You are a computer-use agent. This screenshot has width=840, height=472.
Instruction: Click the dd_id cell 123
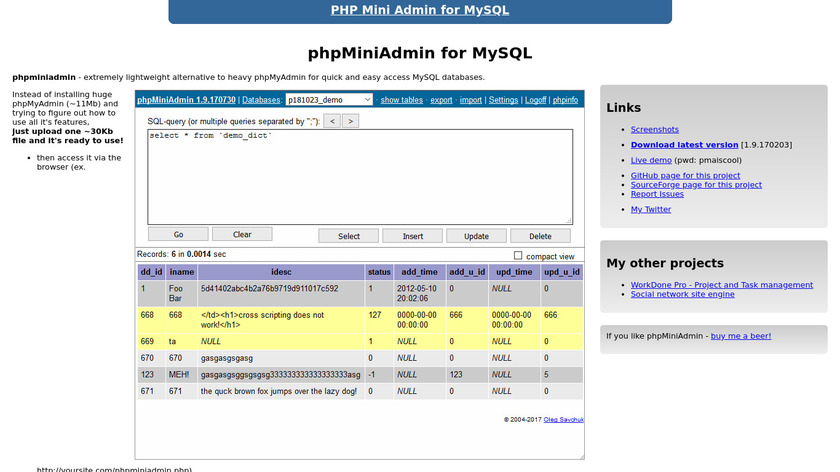(x=151, y=375)
